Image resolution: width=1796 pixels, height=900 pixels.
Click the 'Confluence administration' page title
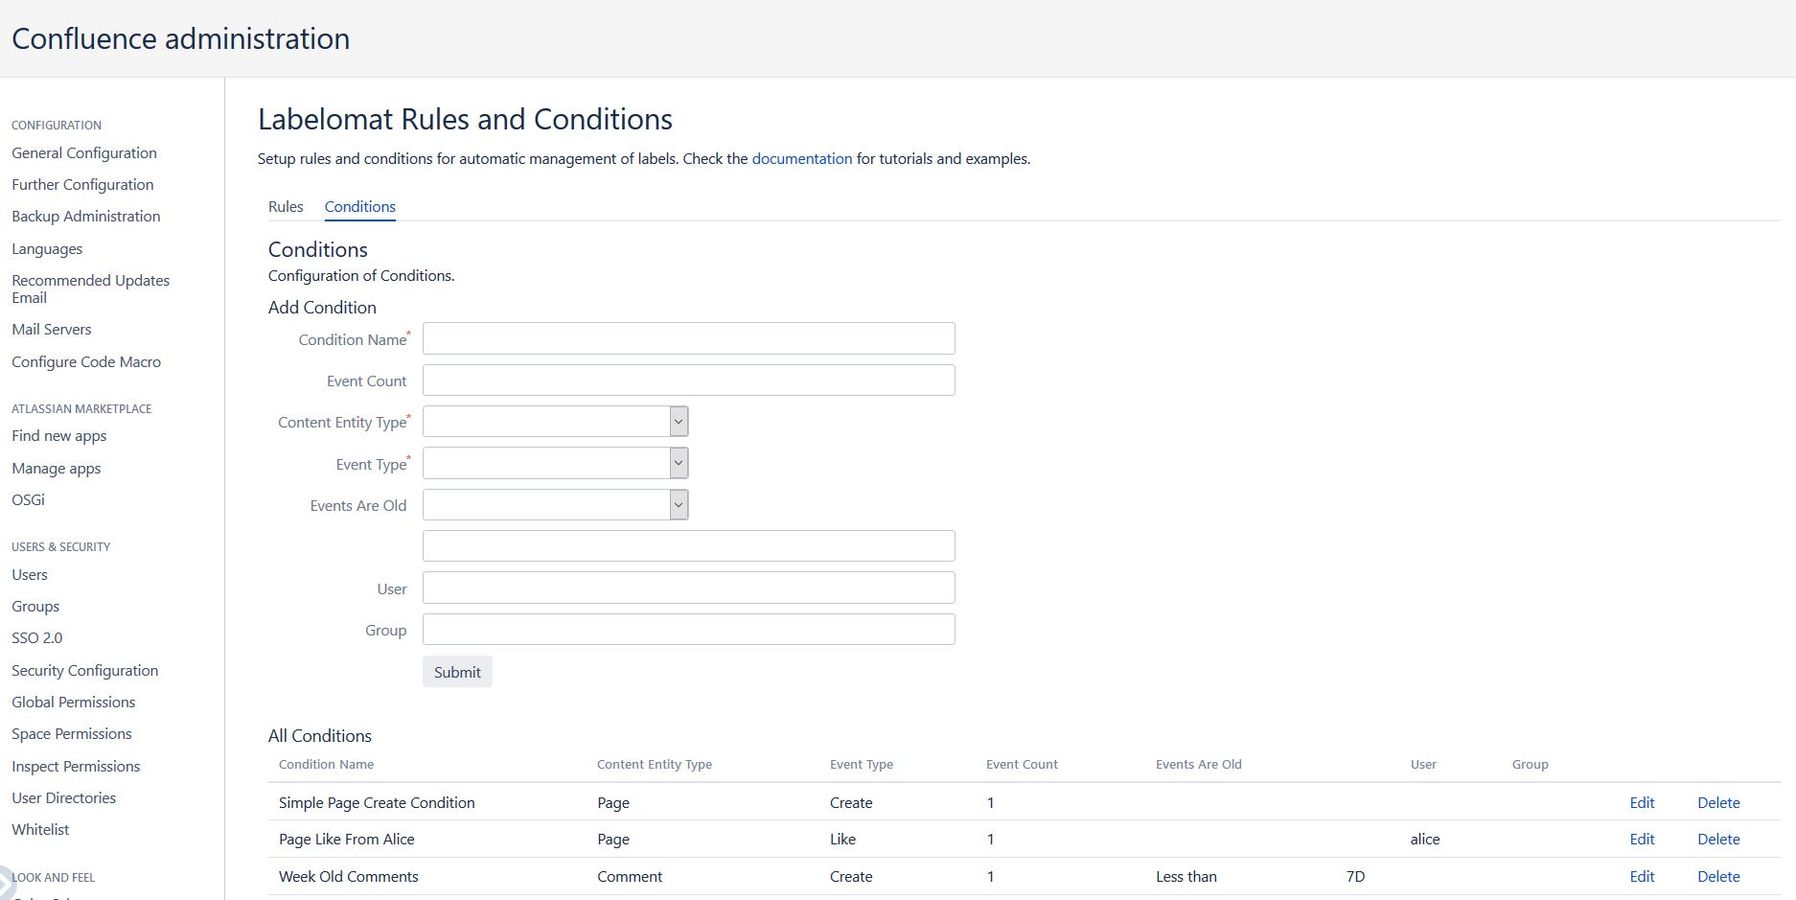click(181, 38)
